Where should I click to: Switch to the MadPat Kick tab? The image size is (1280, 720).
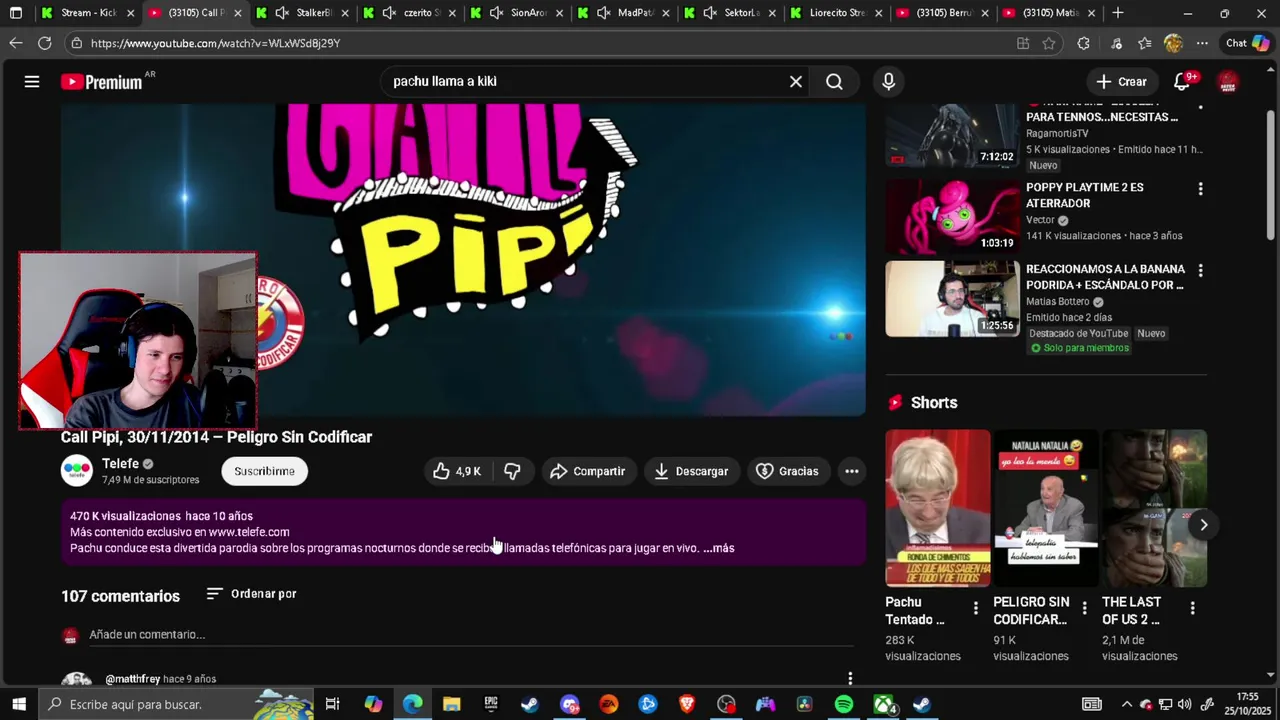622,13
